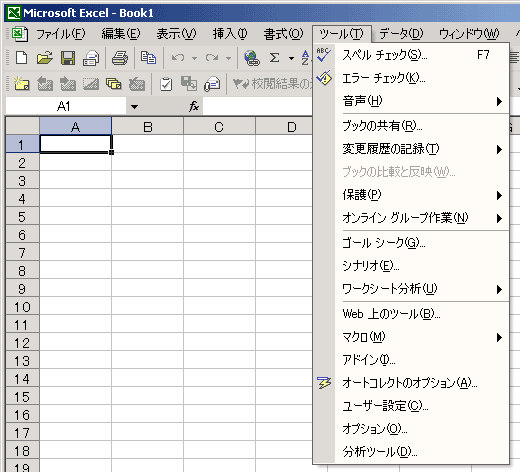Select Web 上のツール(B) menu entry
Screen dimensions: 520x472
click(411, 314)
